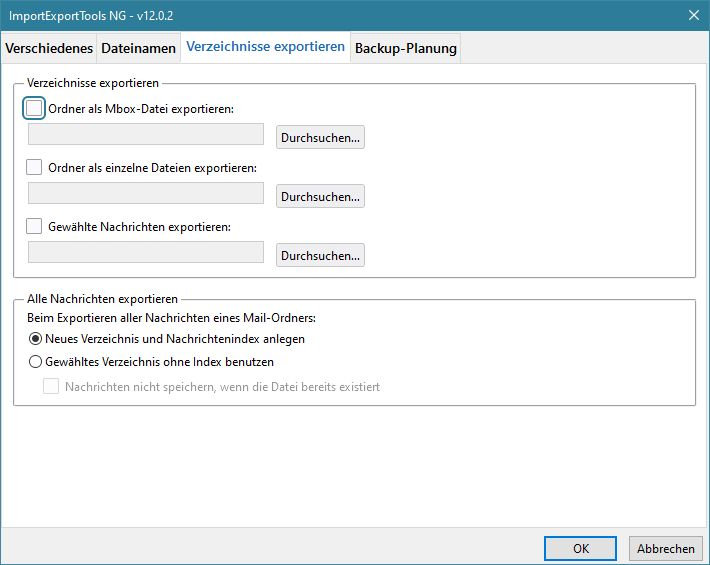Screen dimensions: 710x565
Task: Switch to the Verschiedenes tab
Action: pos(49,48)
